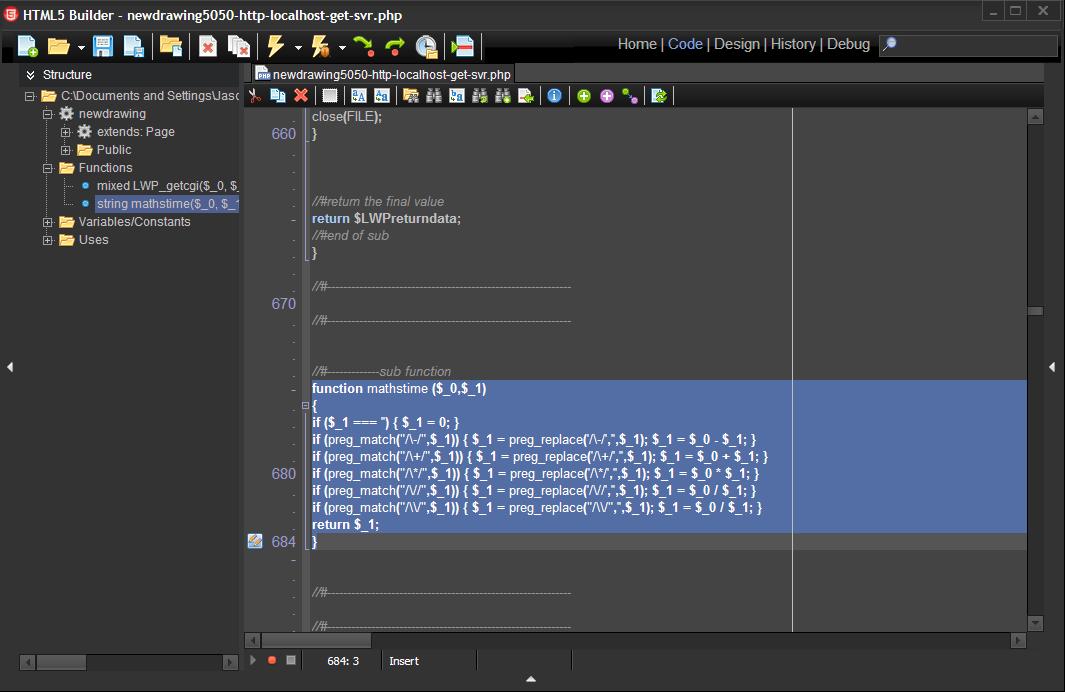Open dropdown arrow next to Debug lightning
1065x692 pixels.
coord(342,48)
